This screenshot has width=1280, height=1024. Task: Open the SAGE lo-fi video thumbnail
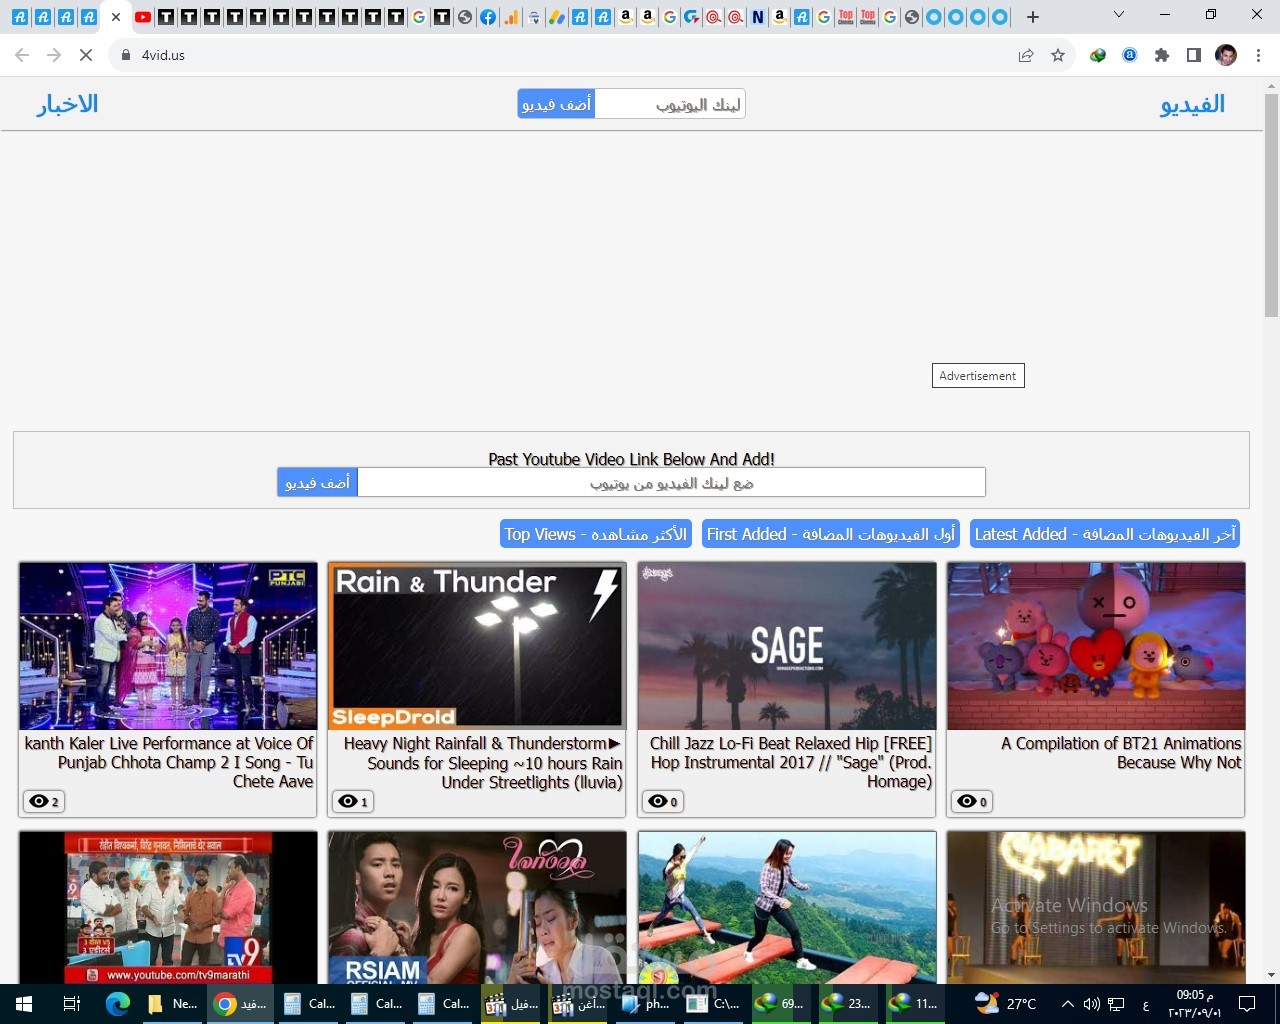(x=787, y=646)
